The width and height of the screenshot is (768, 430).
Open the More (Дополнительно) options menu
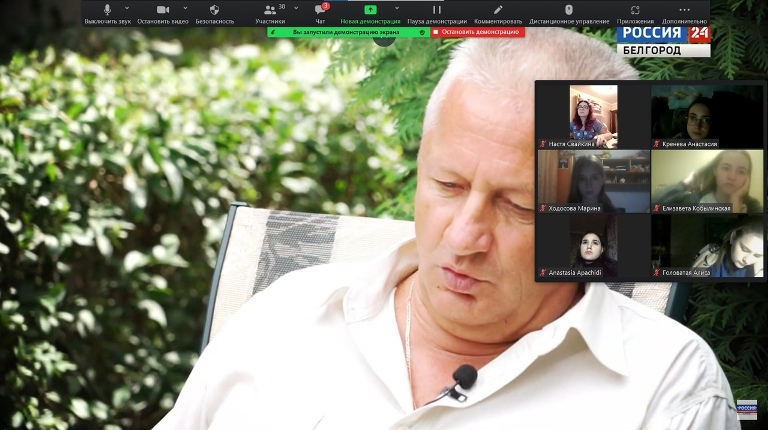[x=684, y=10]
